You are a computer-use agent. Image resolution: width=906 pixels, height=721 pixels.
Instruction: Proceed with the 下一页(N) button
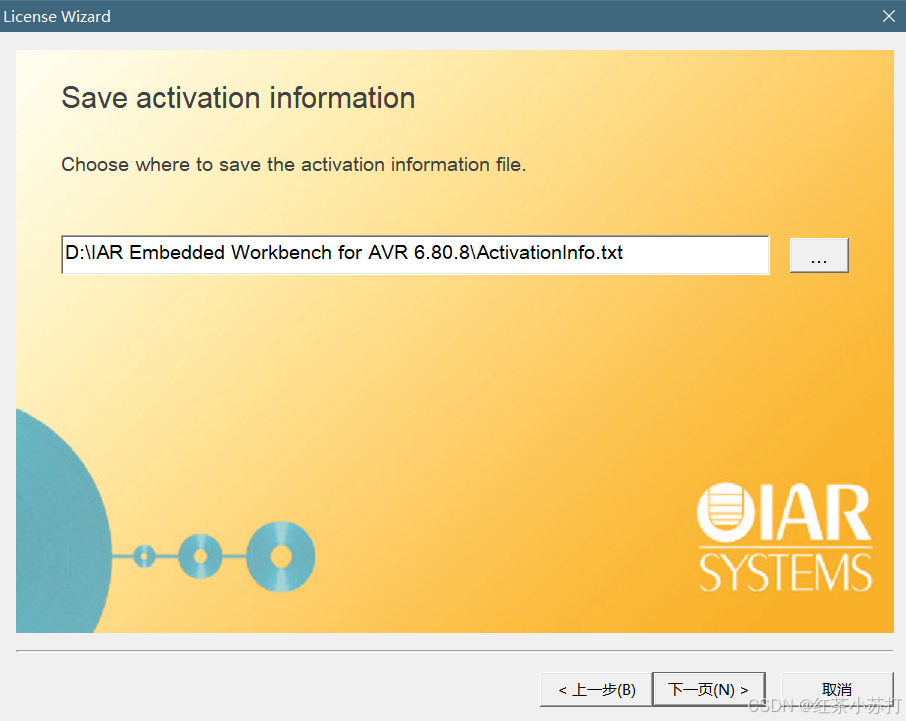[708, 689]
